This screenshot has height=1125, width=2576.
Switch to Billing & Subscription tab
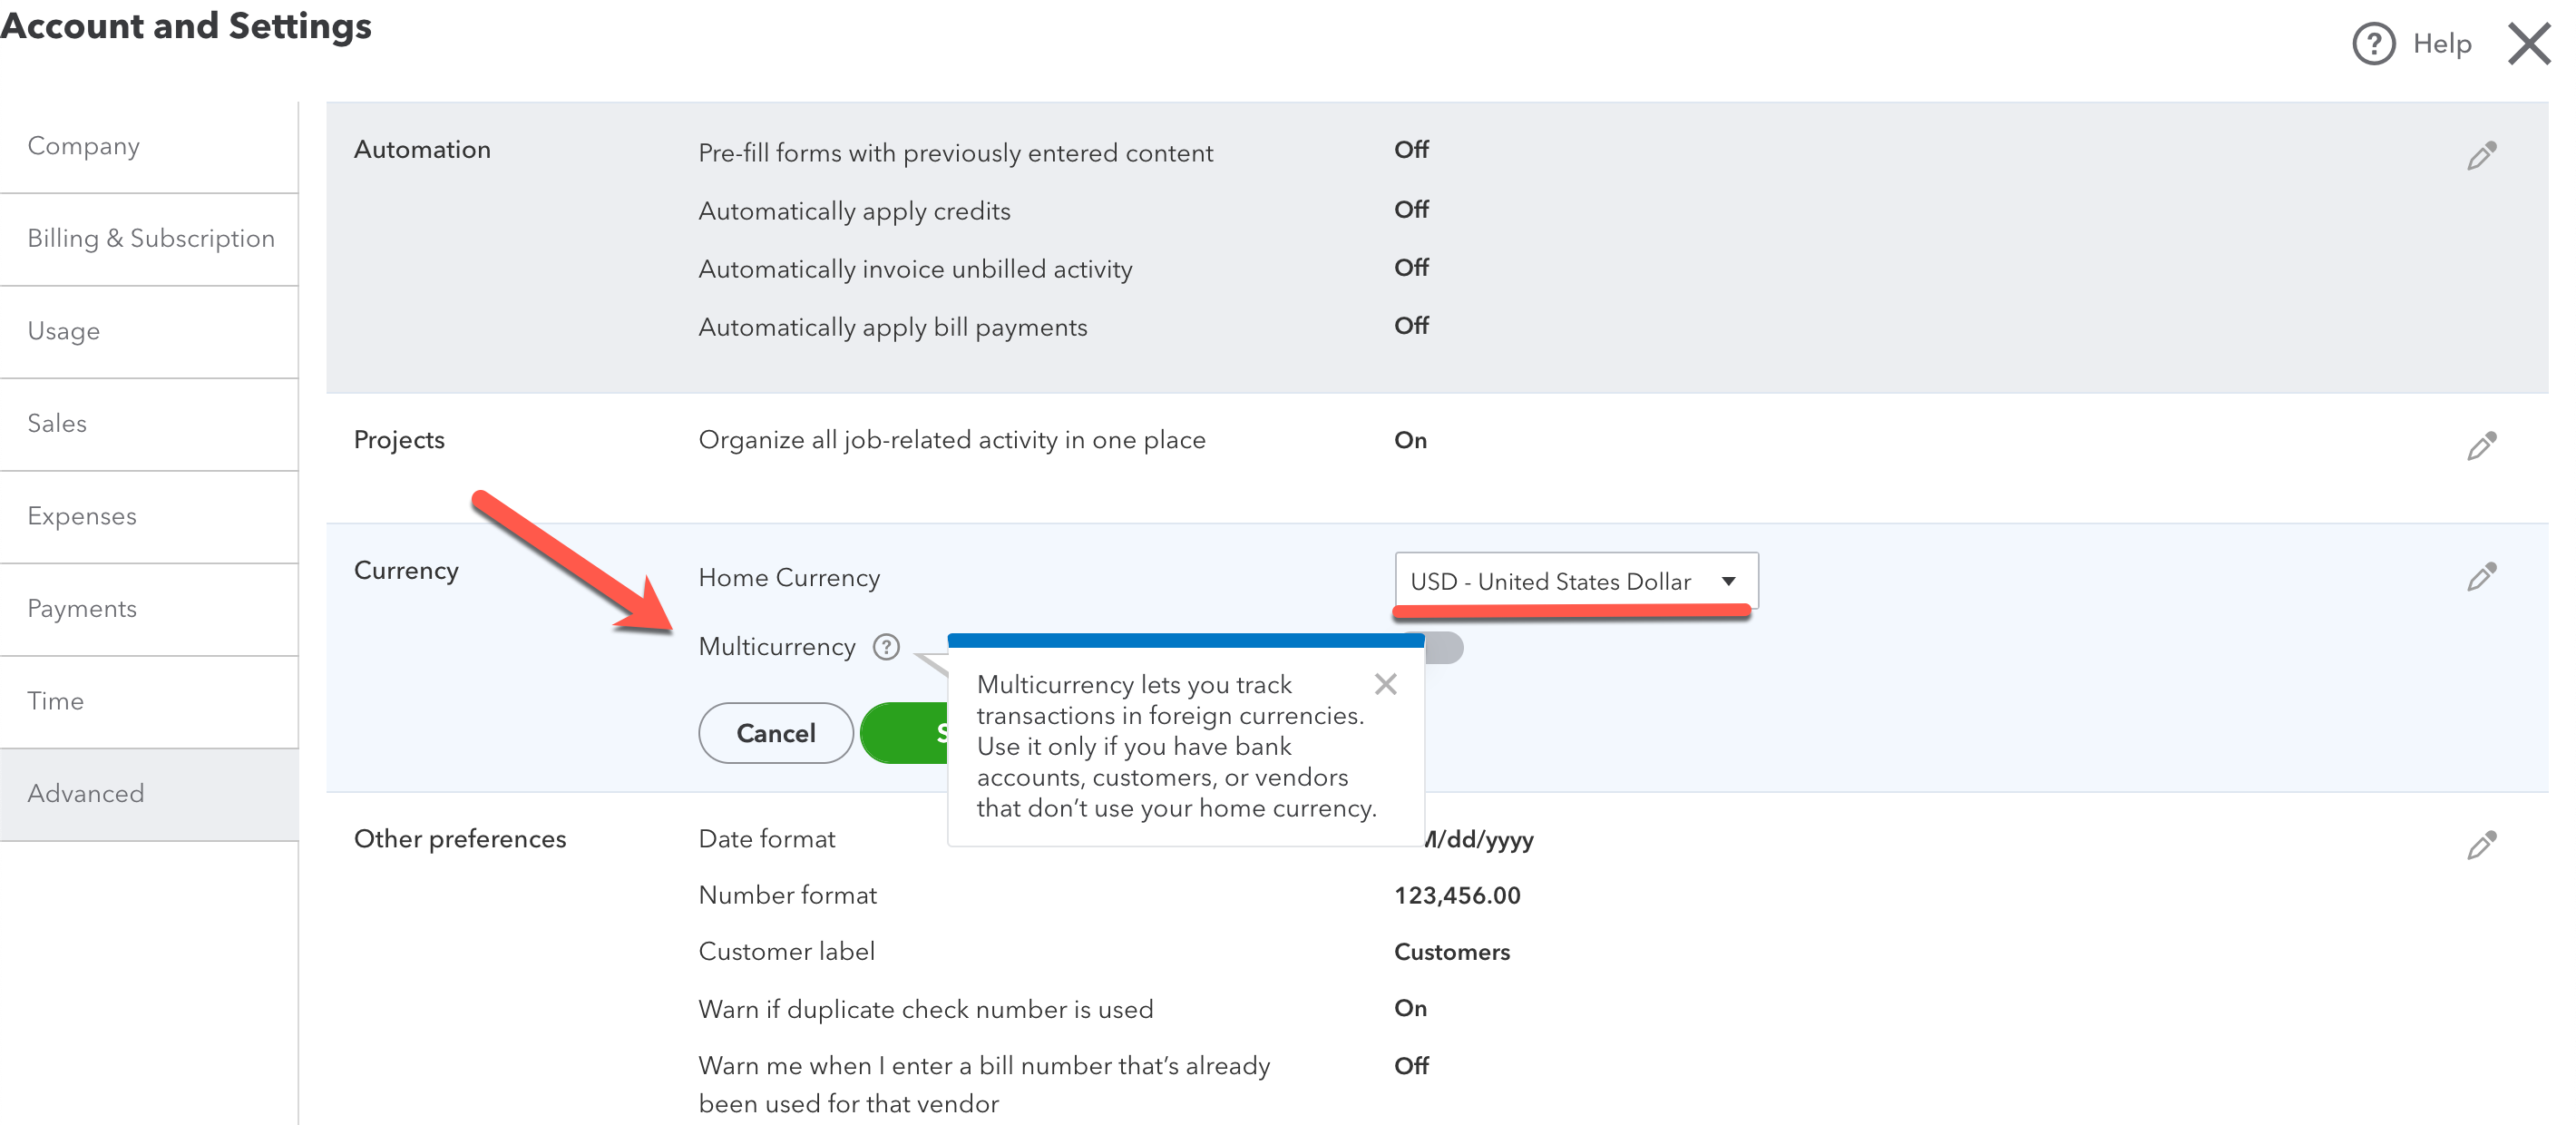[150, 238]
